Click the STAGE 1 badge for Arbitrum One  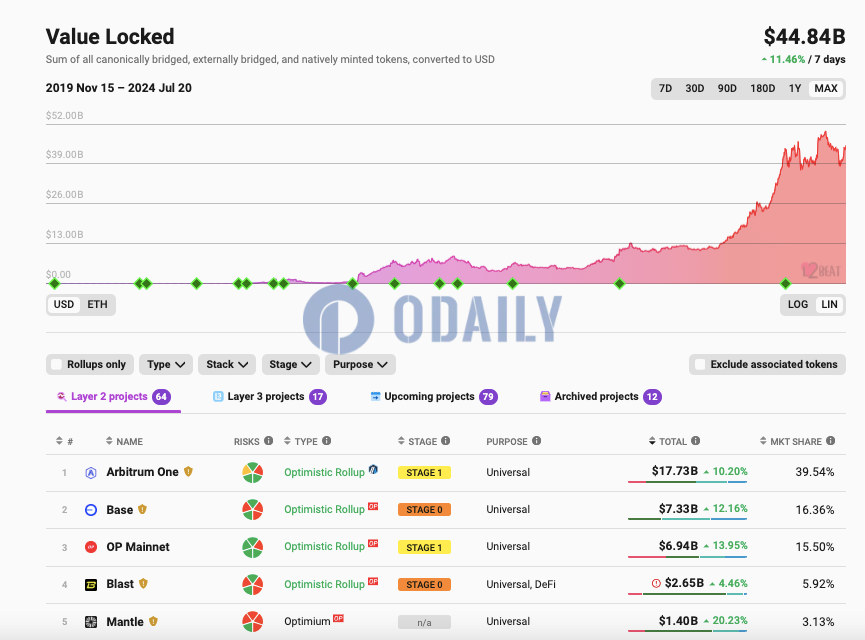coord(424,473)
